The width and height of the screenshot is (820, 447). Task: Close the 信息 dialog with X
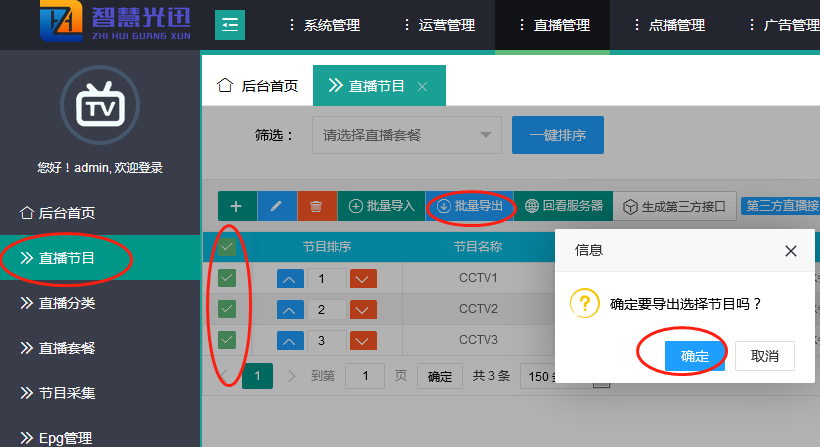[x=790, y=251]
